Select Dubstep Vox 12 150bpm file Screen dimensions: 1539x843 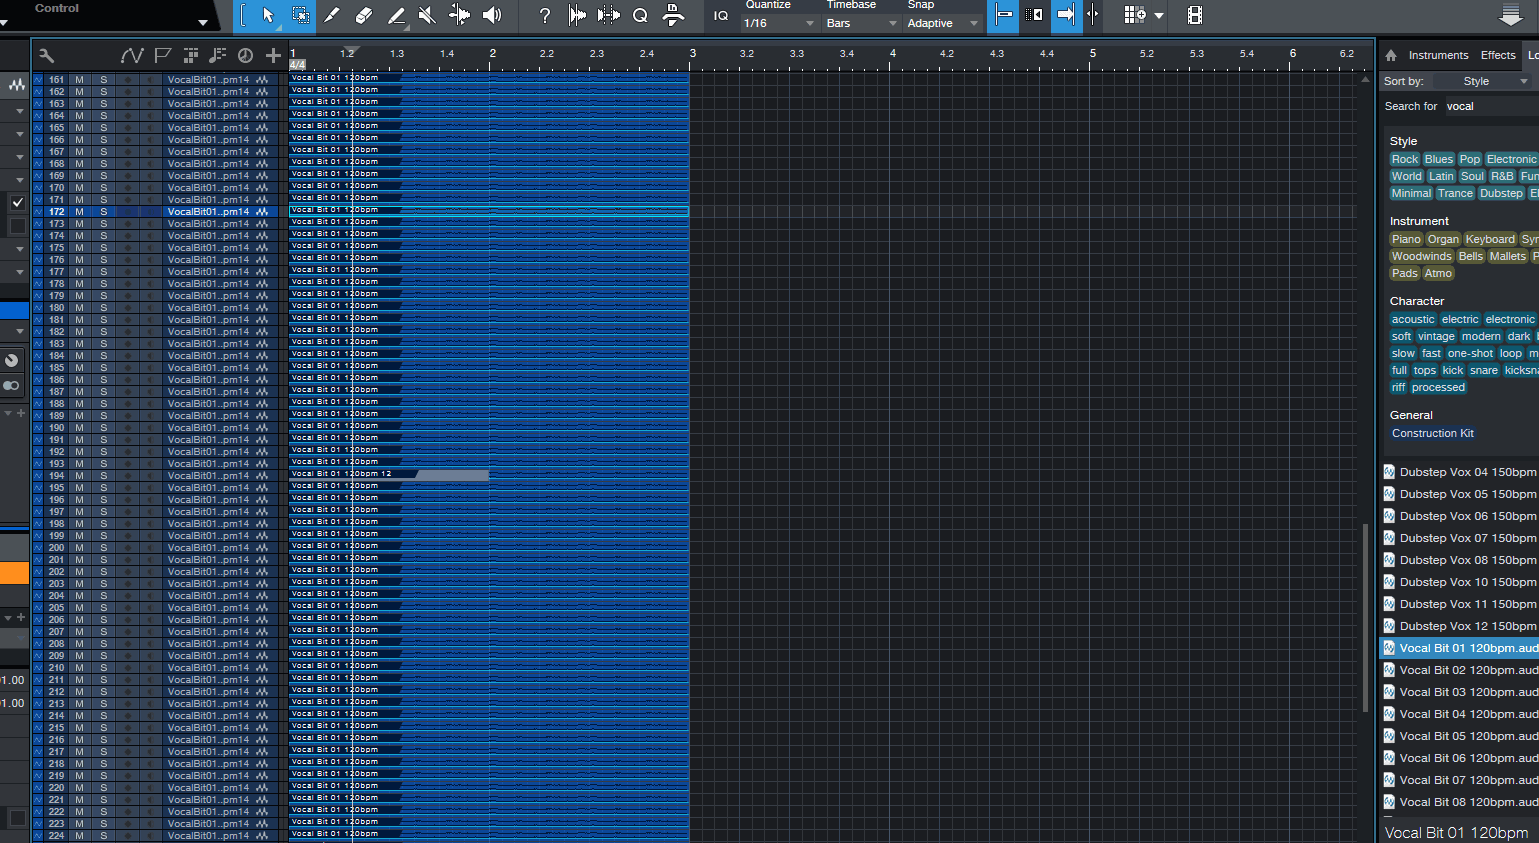coord(1460,626)
